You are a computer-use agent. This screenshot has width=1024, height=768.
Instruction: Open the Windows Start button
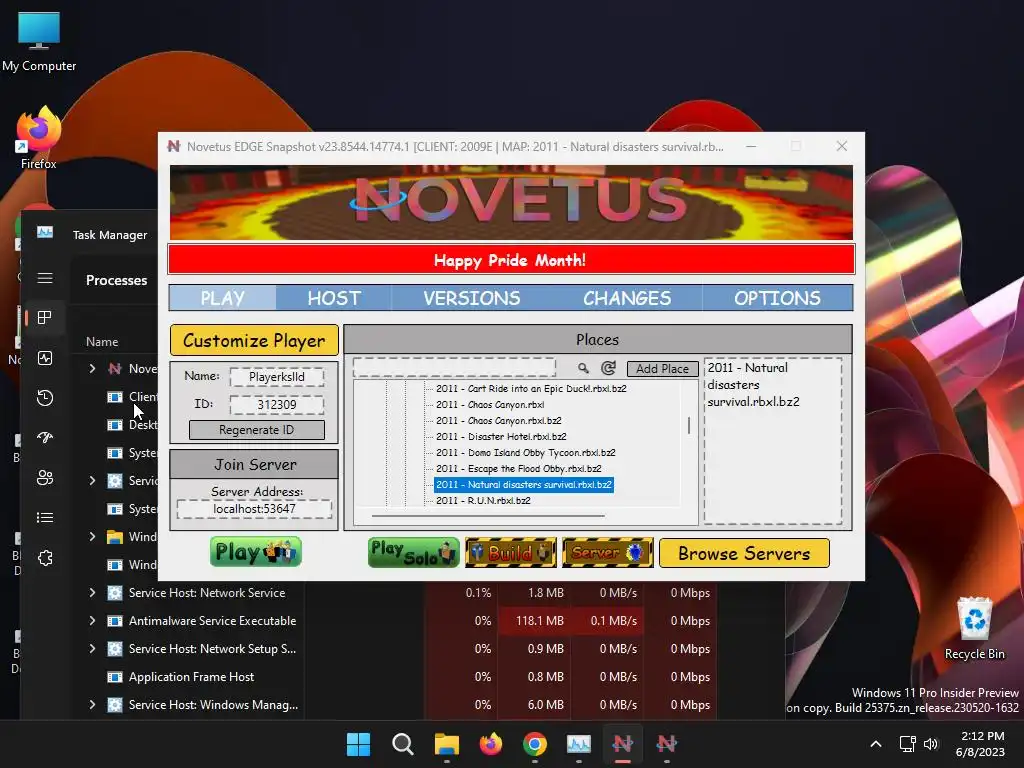pos(359,744)
